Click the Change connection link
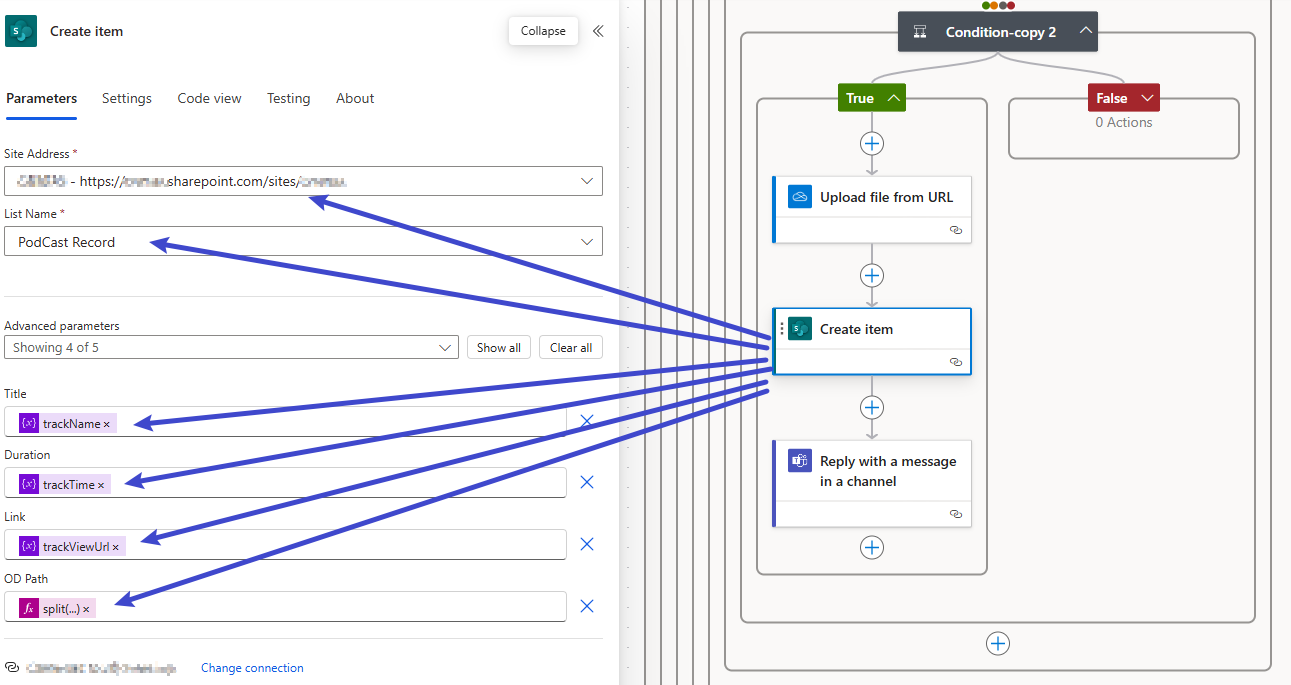 point(252,668)
